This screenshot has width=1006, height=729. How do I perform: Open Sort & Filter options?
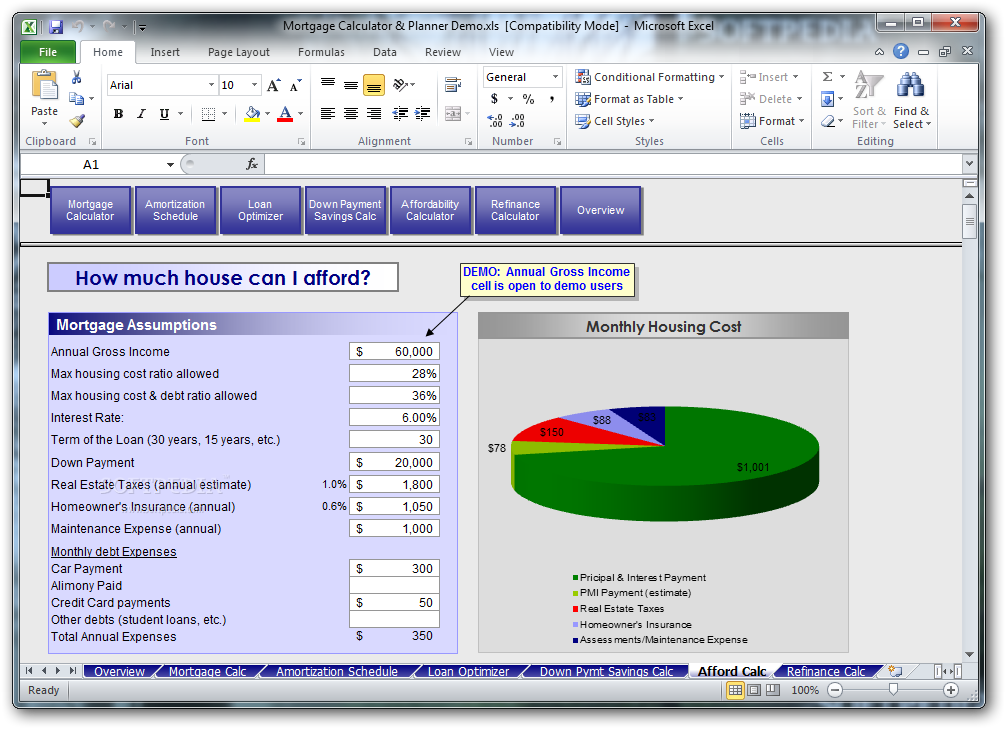click(869, 99)
